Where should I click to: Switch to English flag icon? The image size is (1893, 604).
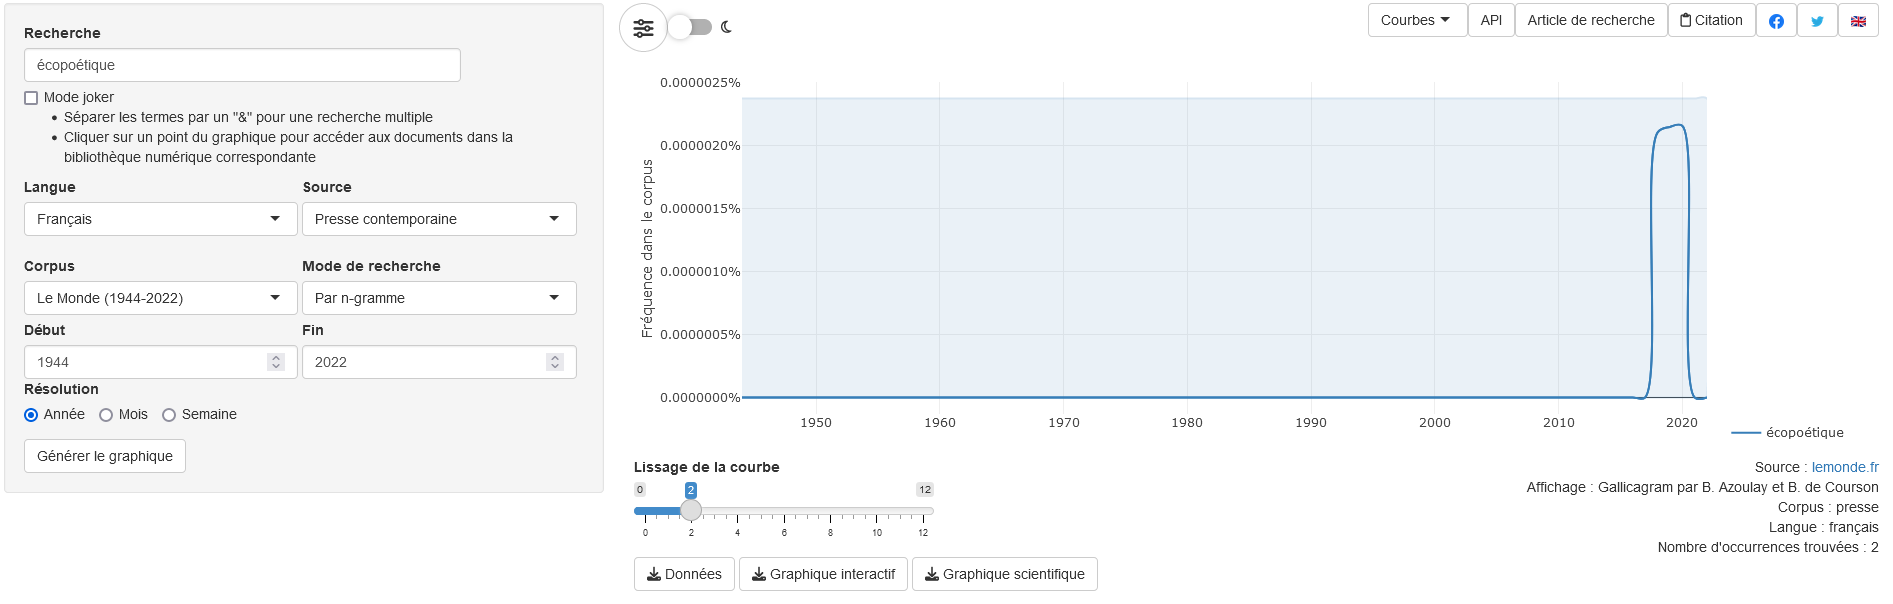tap(1858, 21)
